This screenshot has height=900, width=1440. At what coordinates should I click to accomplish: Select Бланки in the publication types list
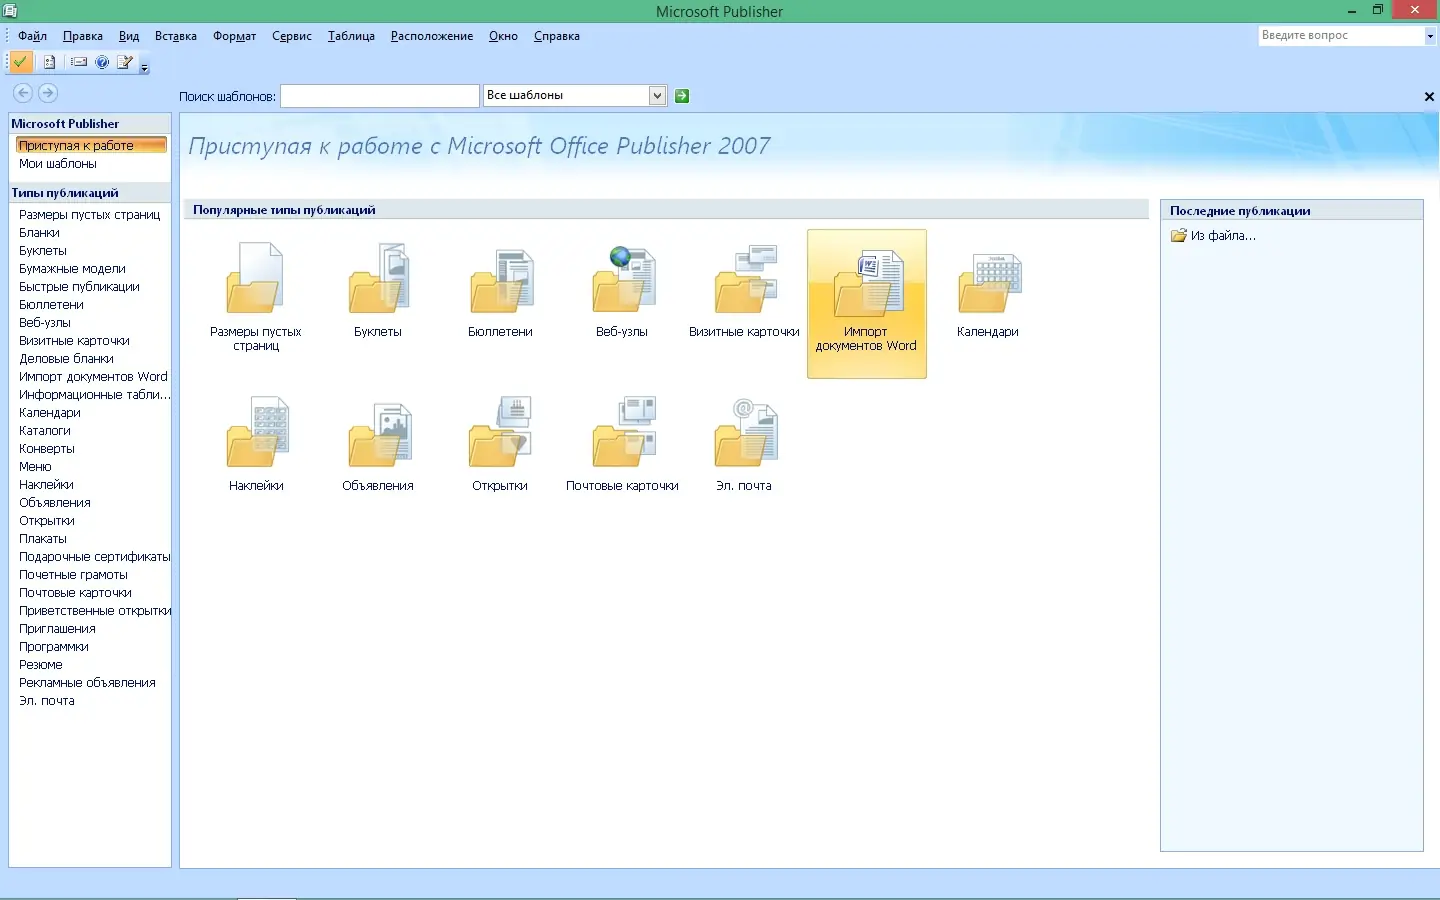(40, 233)
